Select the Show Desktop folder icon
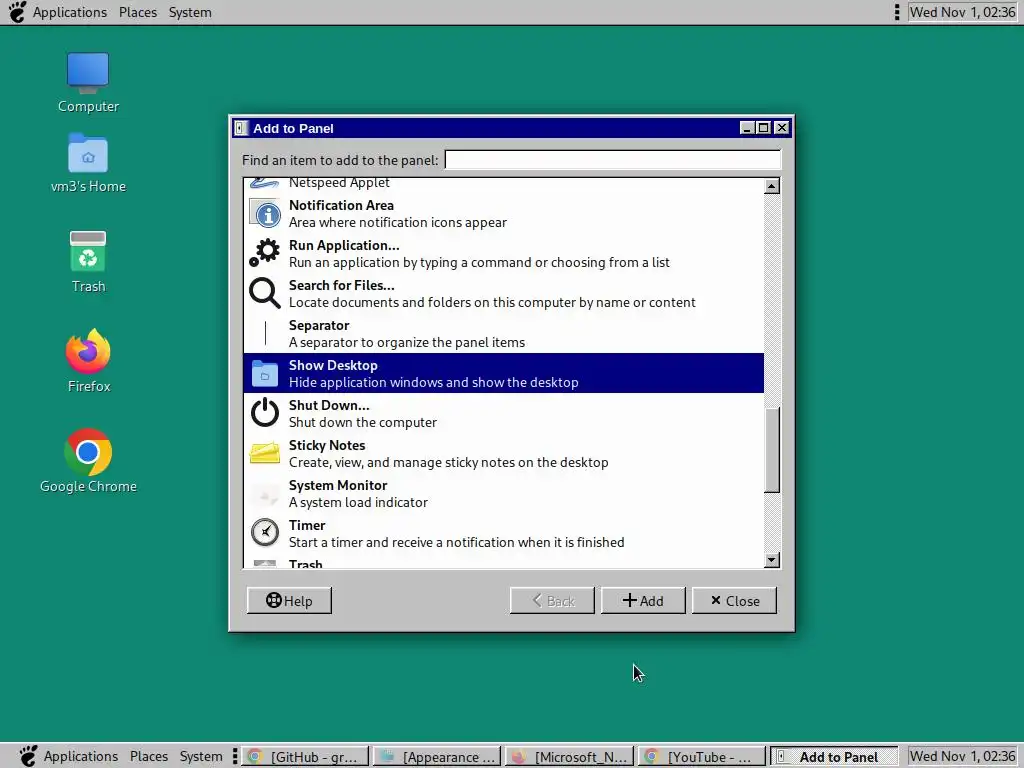This screenshot has height=768, width=1024. point(264,374)
